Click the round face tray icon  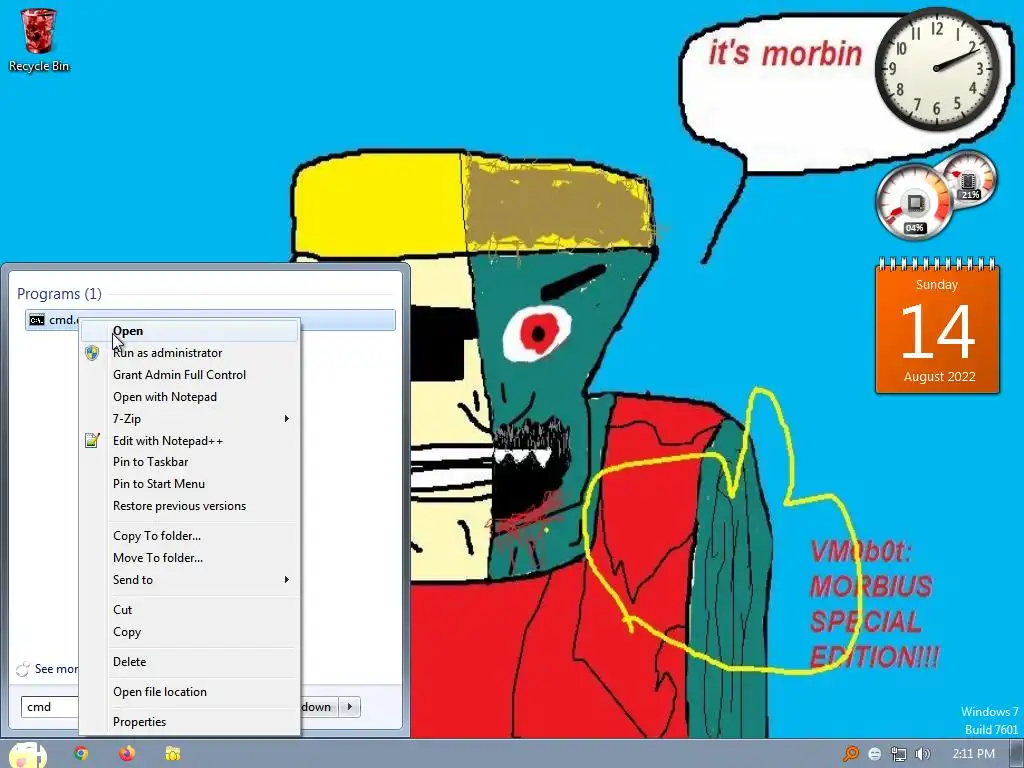(874, 754)
